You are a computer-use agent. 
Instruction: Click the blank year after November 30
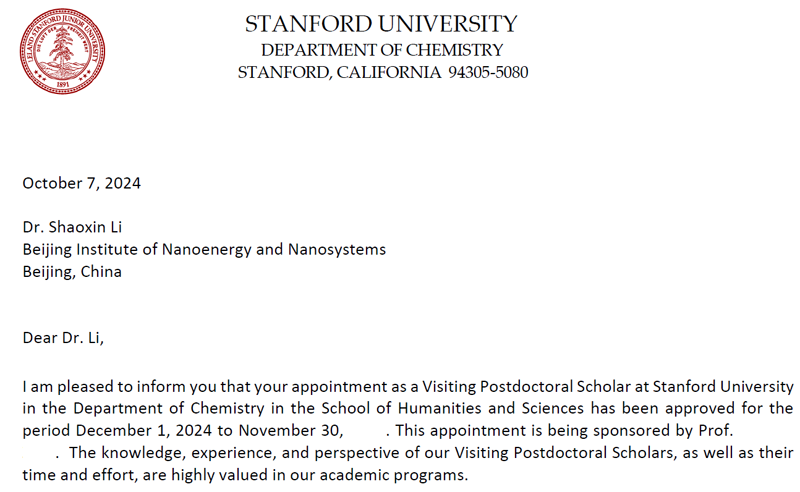[x=366, y=430]
